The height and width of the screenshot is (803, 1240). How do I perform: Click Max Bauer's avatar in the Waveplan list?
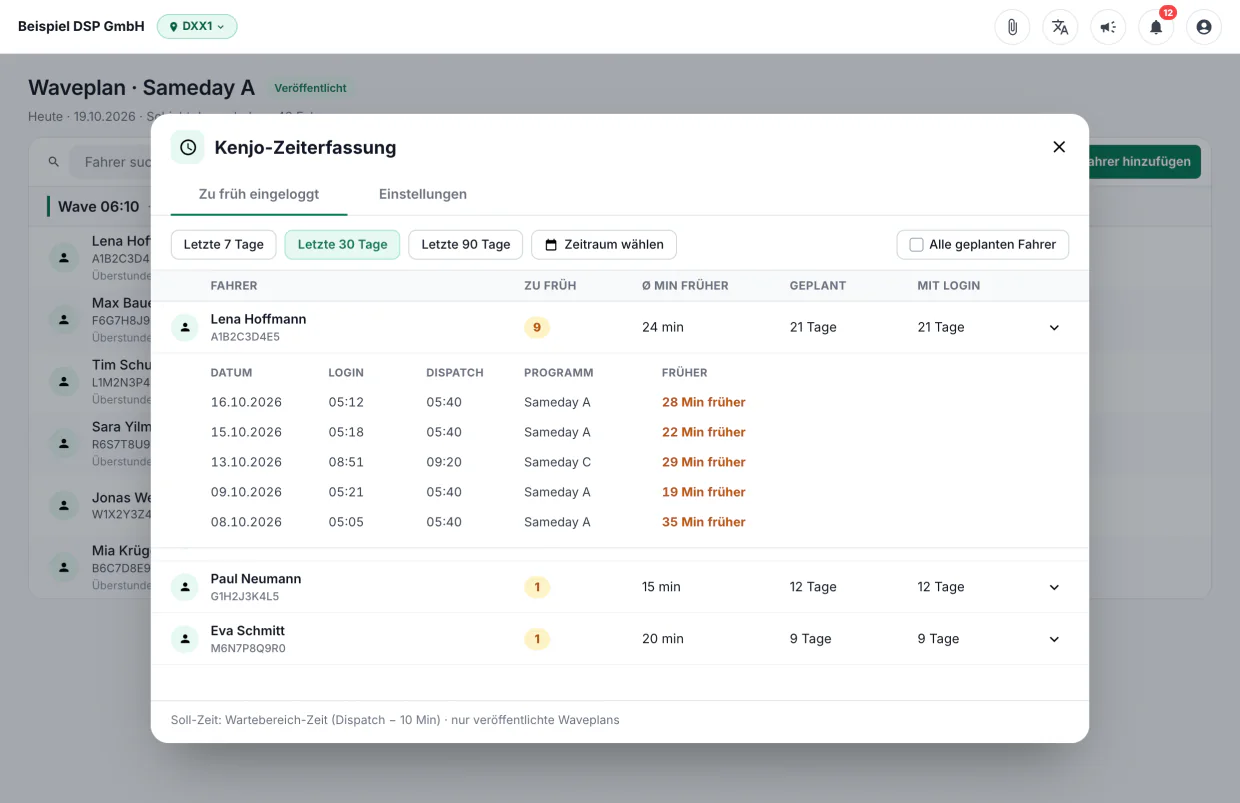[x=64, y=319]
